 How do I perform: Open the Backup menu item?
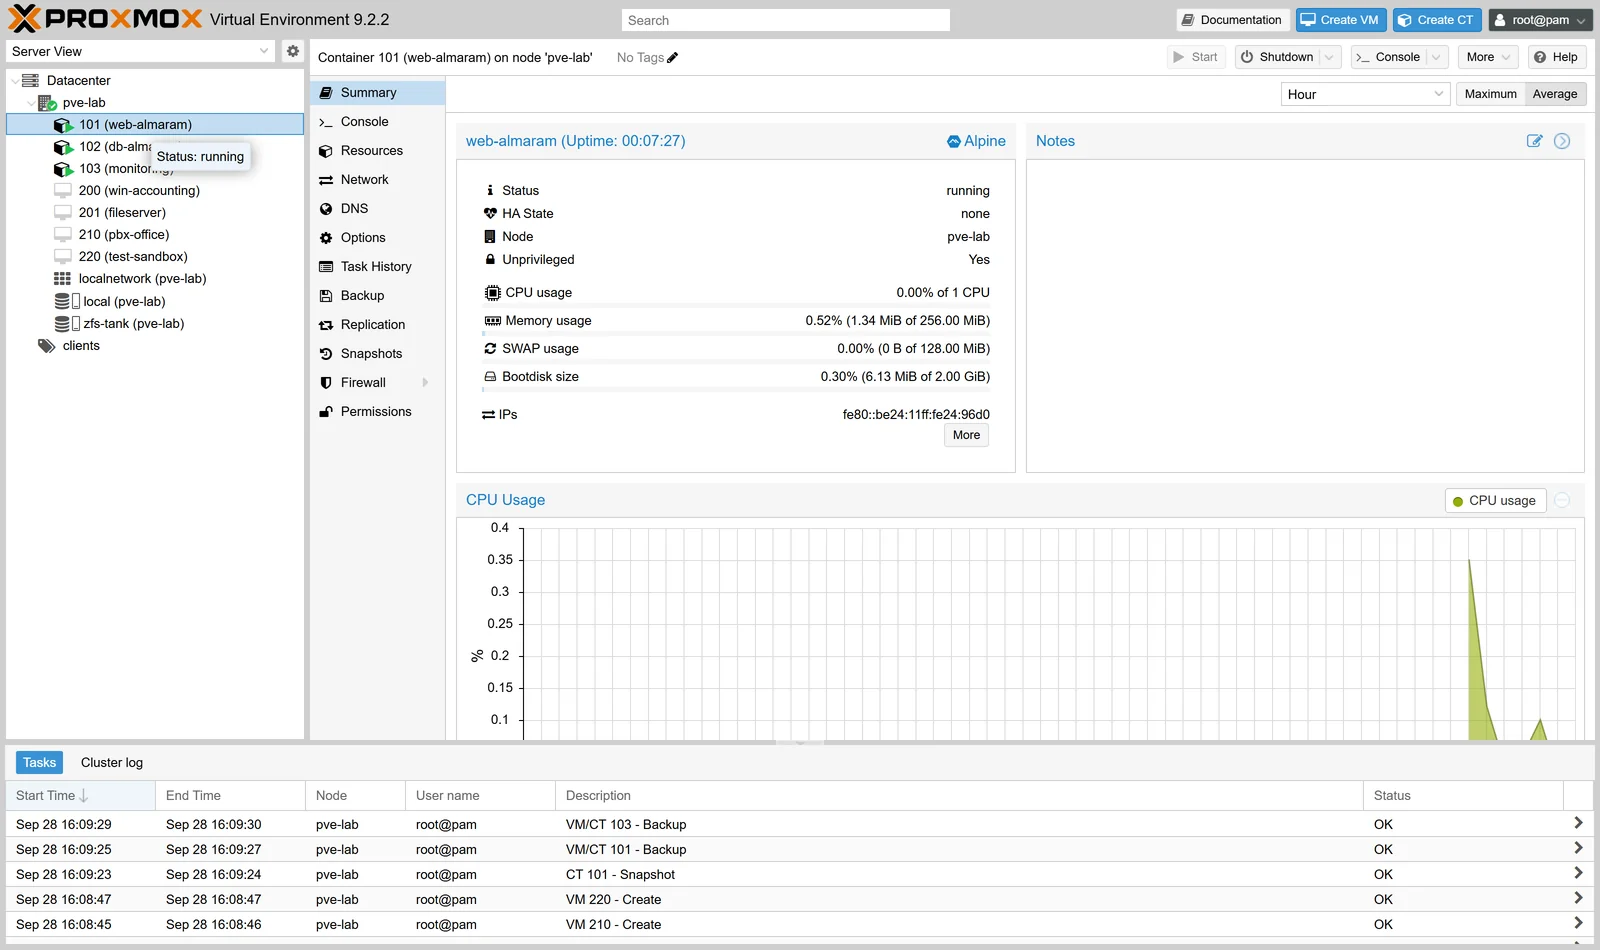(377, 296)
